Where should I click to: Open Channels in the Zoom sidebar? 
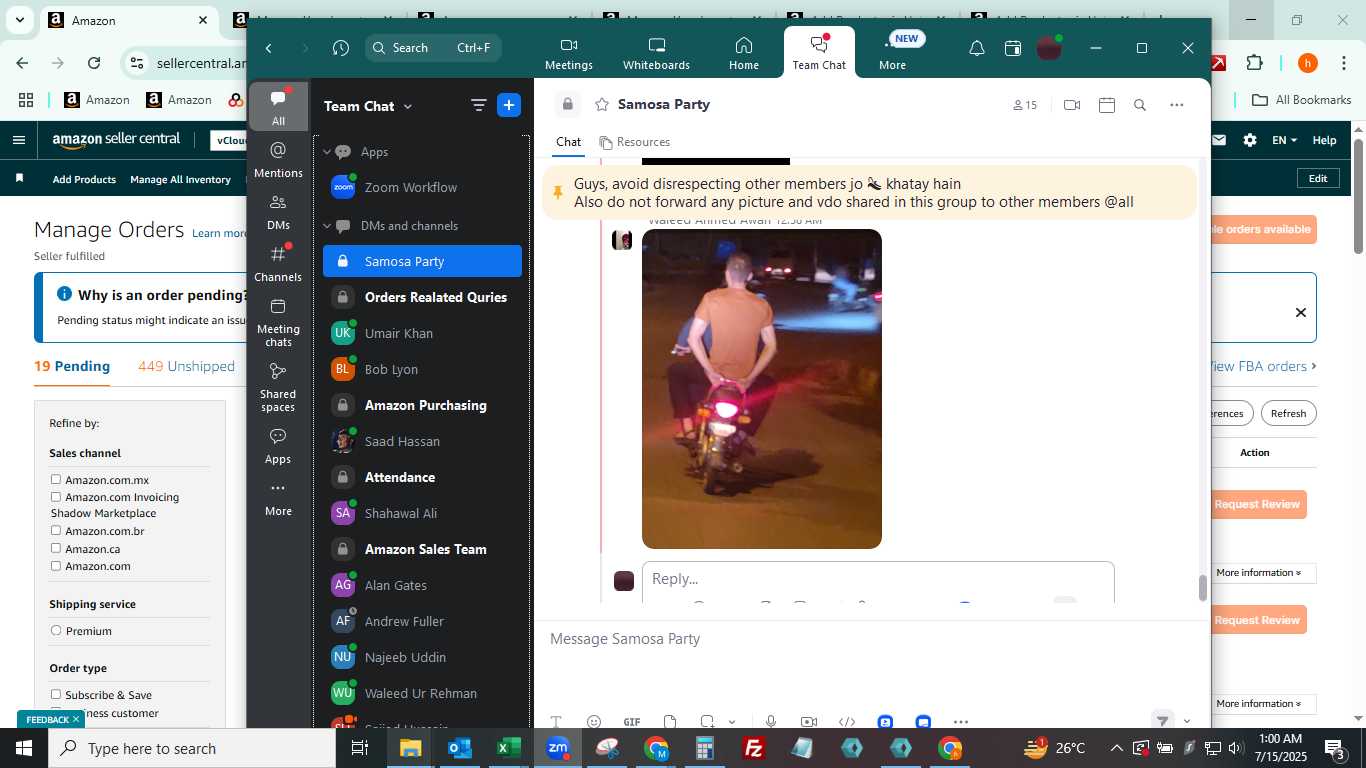278,264
